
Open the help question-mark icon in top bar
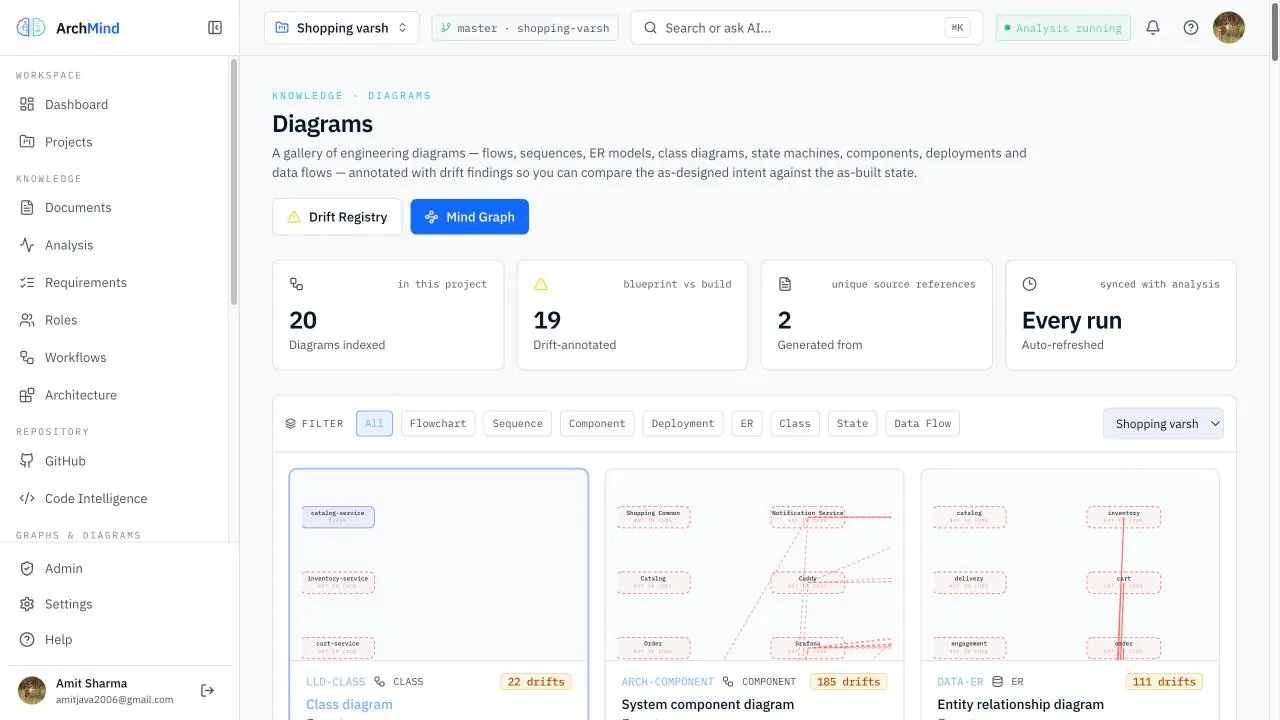(1191, 28)
